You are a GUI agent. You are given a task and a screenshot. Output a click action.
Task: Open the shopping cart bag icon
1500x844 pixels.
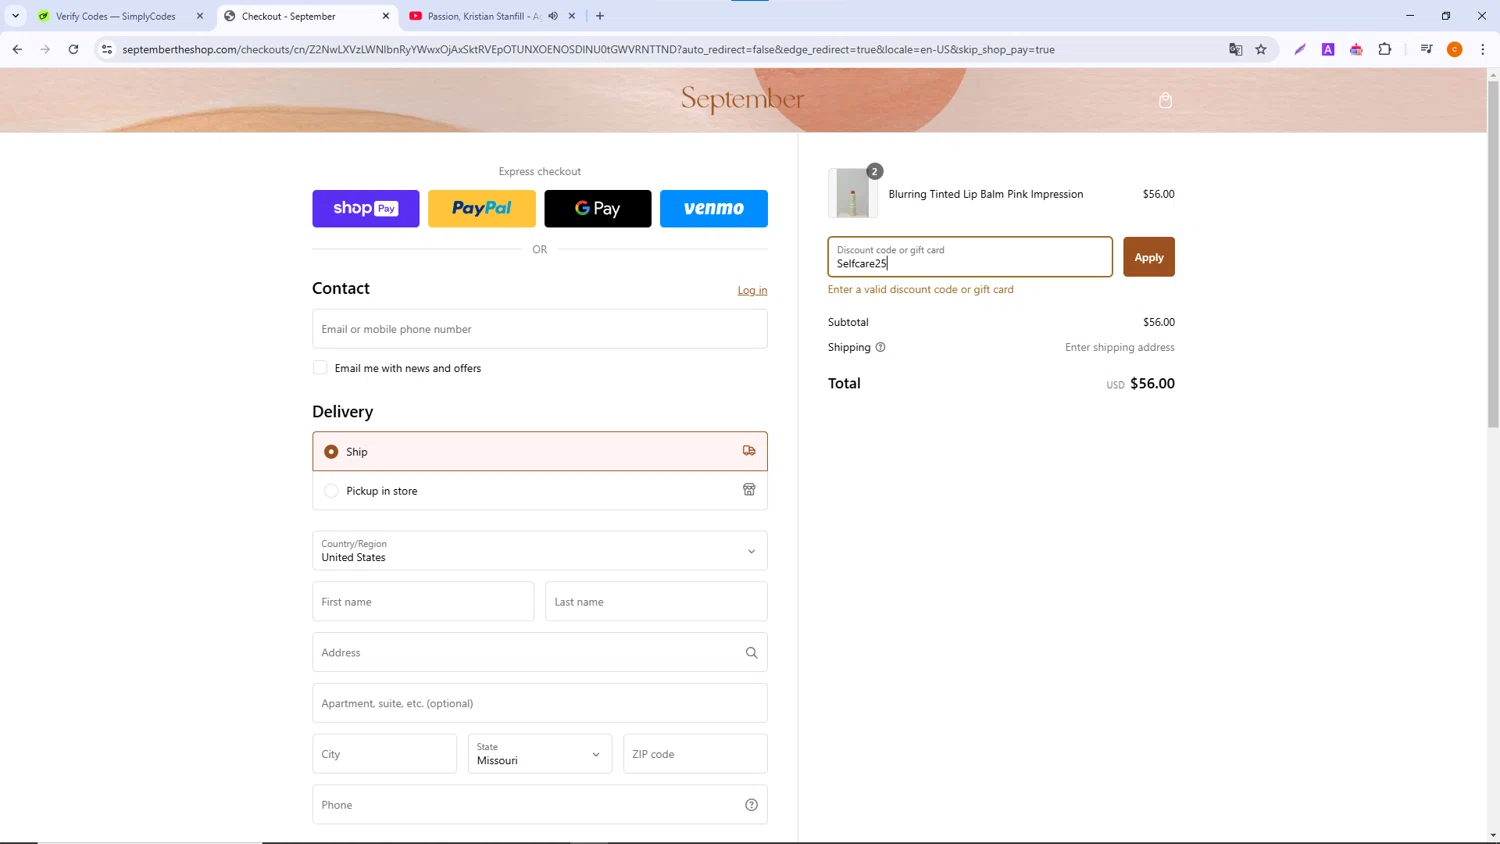(x=1165, y=100)
